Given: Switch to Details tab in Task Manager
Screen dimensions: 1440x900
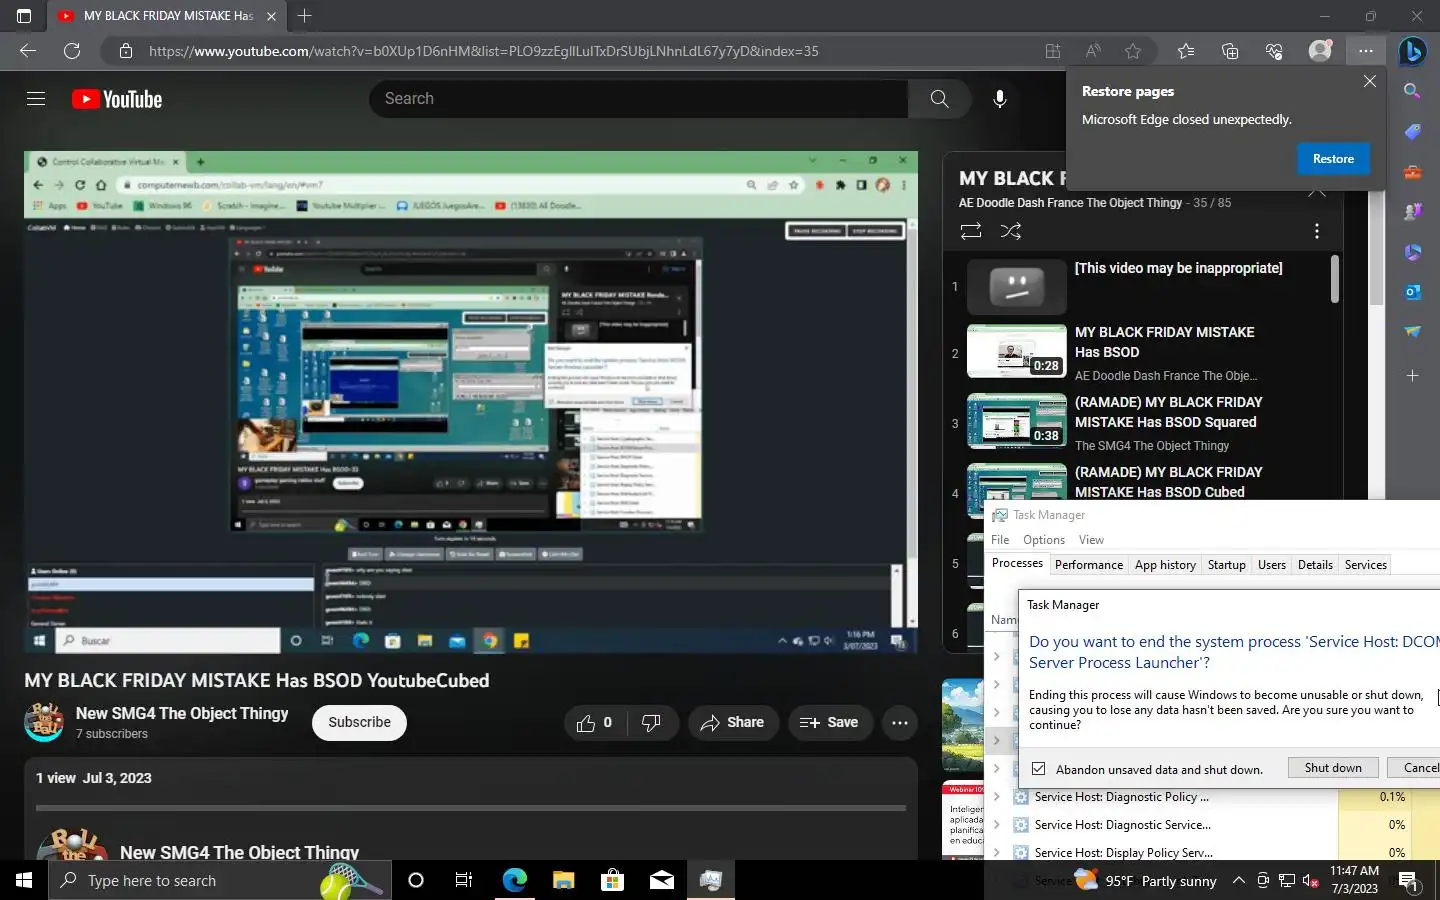Looking at the screenshot, I should pyautogui.click(x=1315, y=565).
